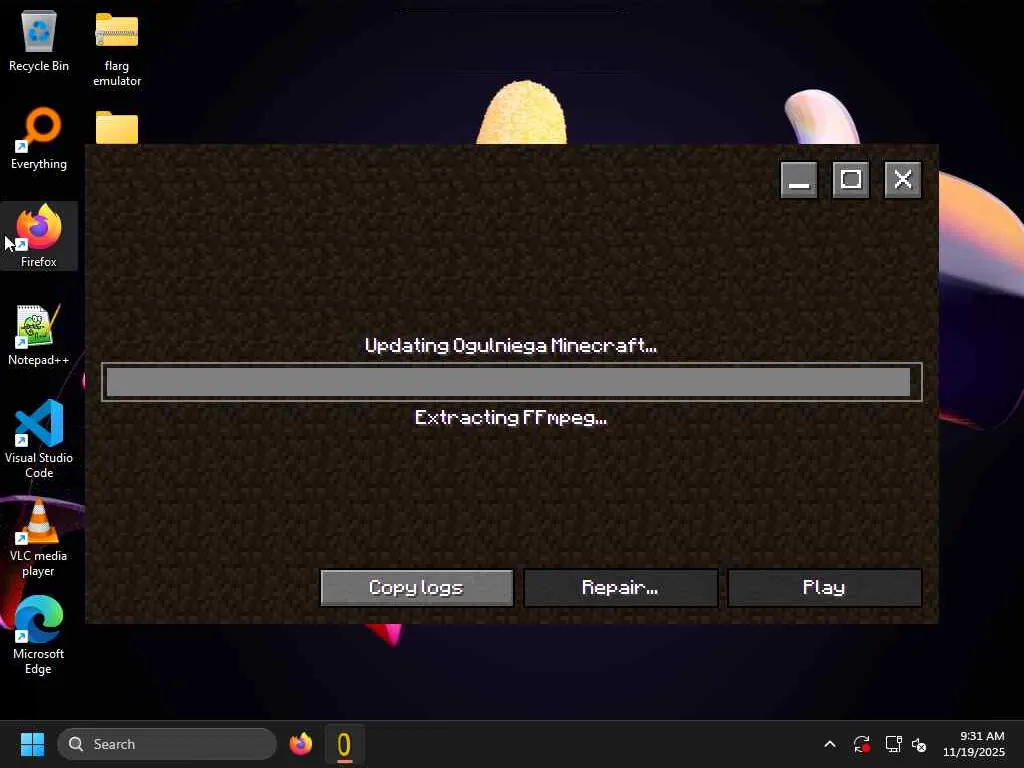Open the Windows Start menu
This screenshot has width=1024, height=768.
click(32, 744)
